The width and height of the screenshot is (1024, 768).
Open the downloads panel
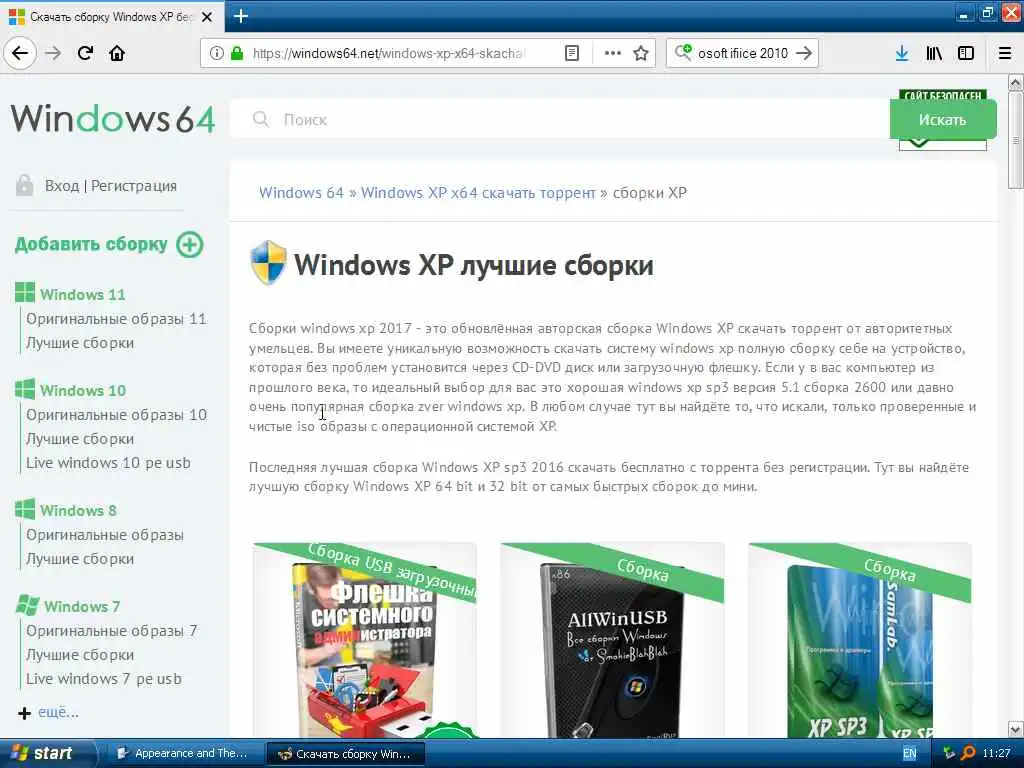tap(902, 53)
